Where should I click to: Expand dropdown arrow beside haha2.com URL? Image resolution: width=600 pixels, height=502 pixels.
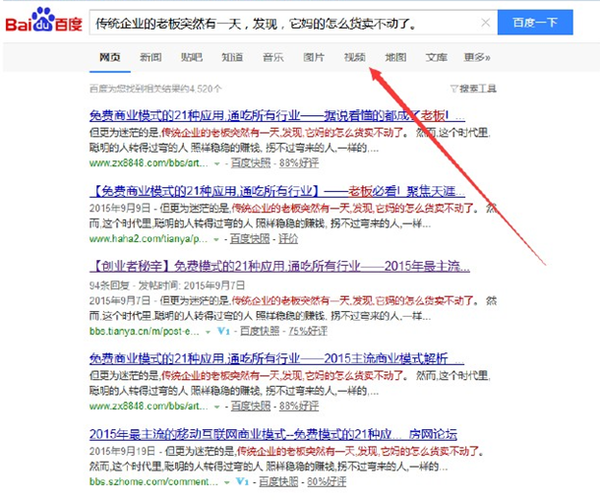[x=216, y=240]
